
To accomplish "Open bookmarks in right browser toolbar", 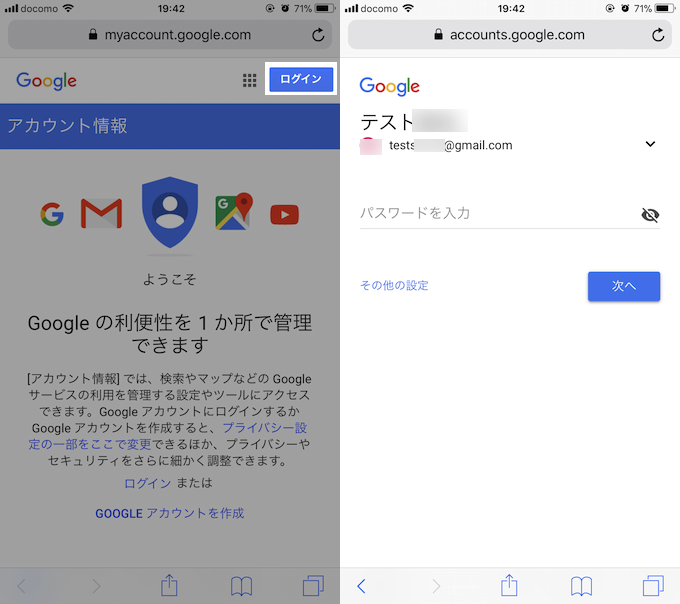I will [x=581, y=586].
